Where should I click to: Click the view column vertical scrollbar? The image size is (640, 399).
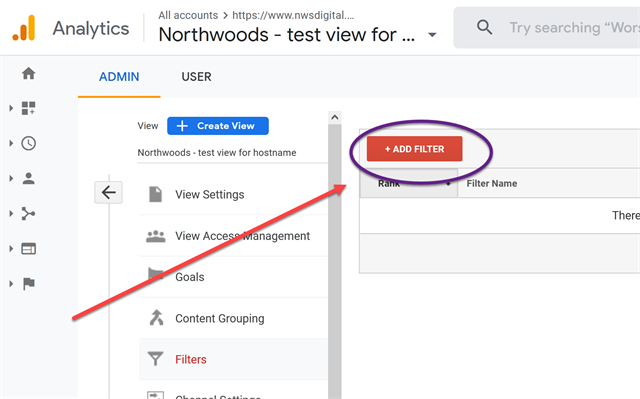coord(335,261)
